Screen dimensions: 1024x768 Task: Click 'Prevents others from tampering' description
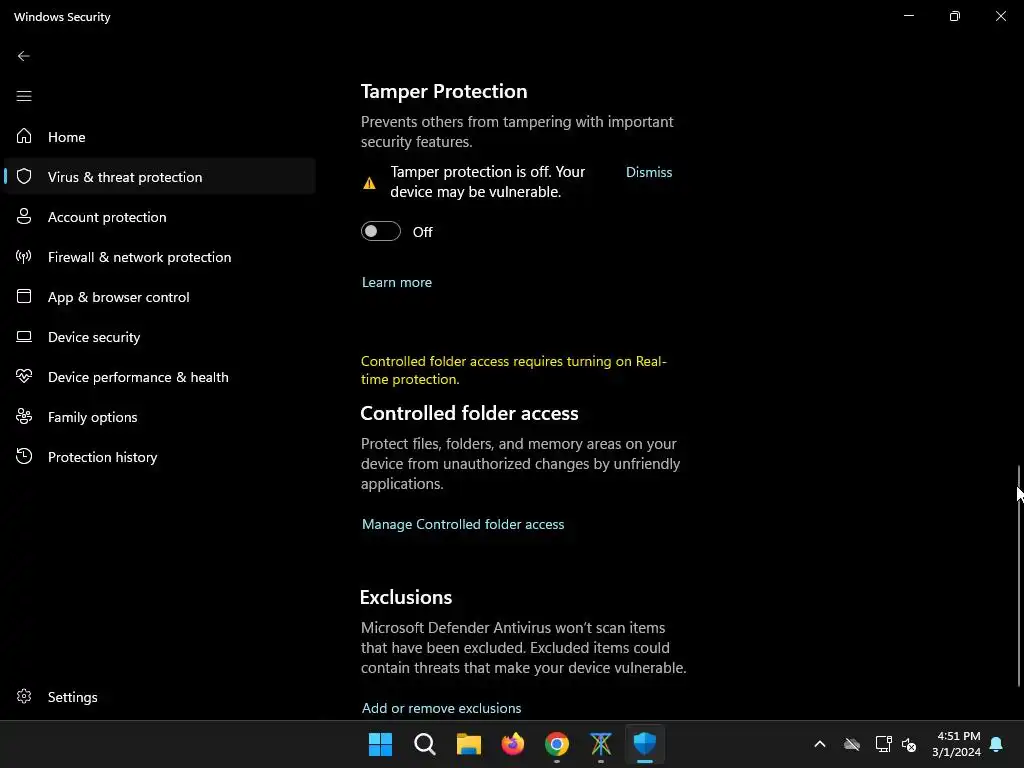(x=517, y=131)
